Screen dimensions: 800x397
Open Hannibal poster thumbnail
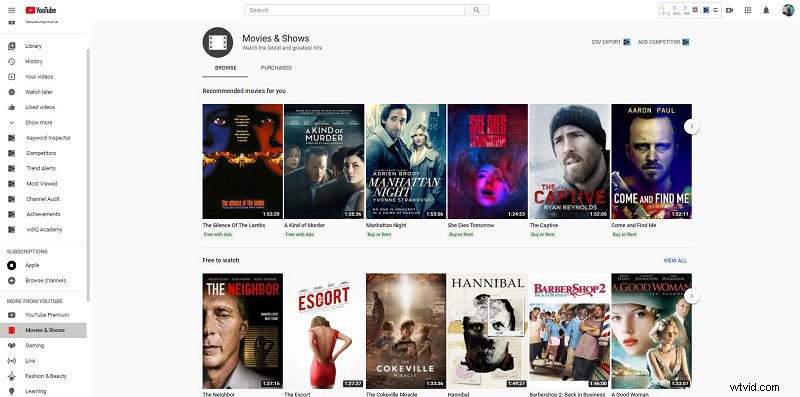[x=488, y=331]
